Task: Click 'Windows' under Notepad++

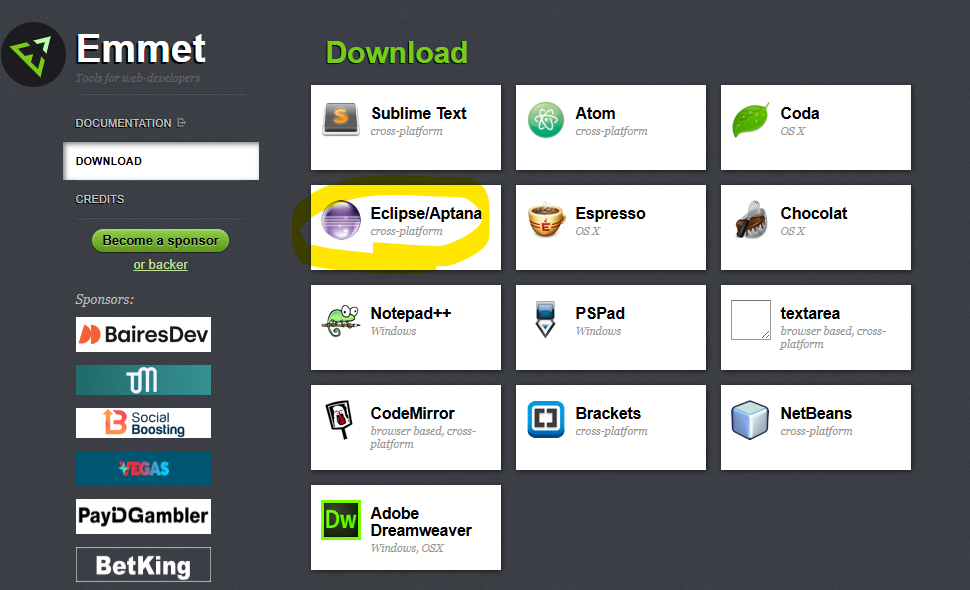Action: (393, 331)
